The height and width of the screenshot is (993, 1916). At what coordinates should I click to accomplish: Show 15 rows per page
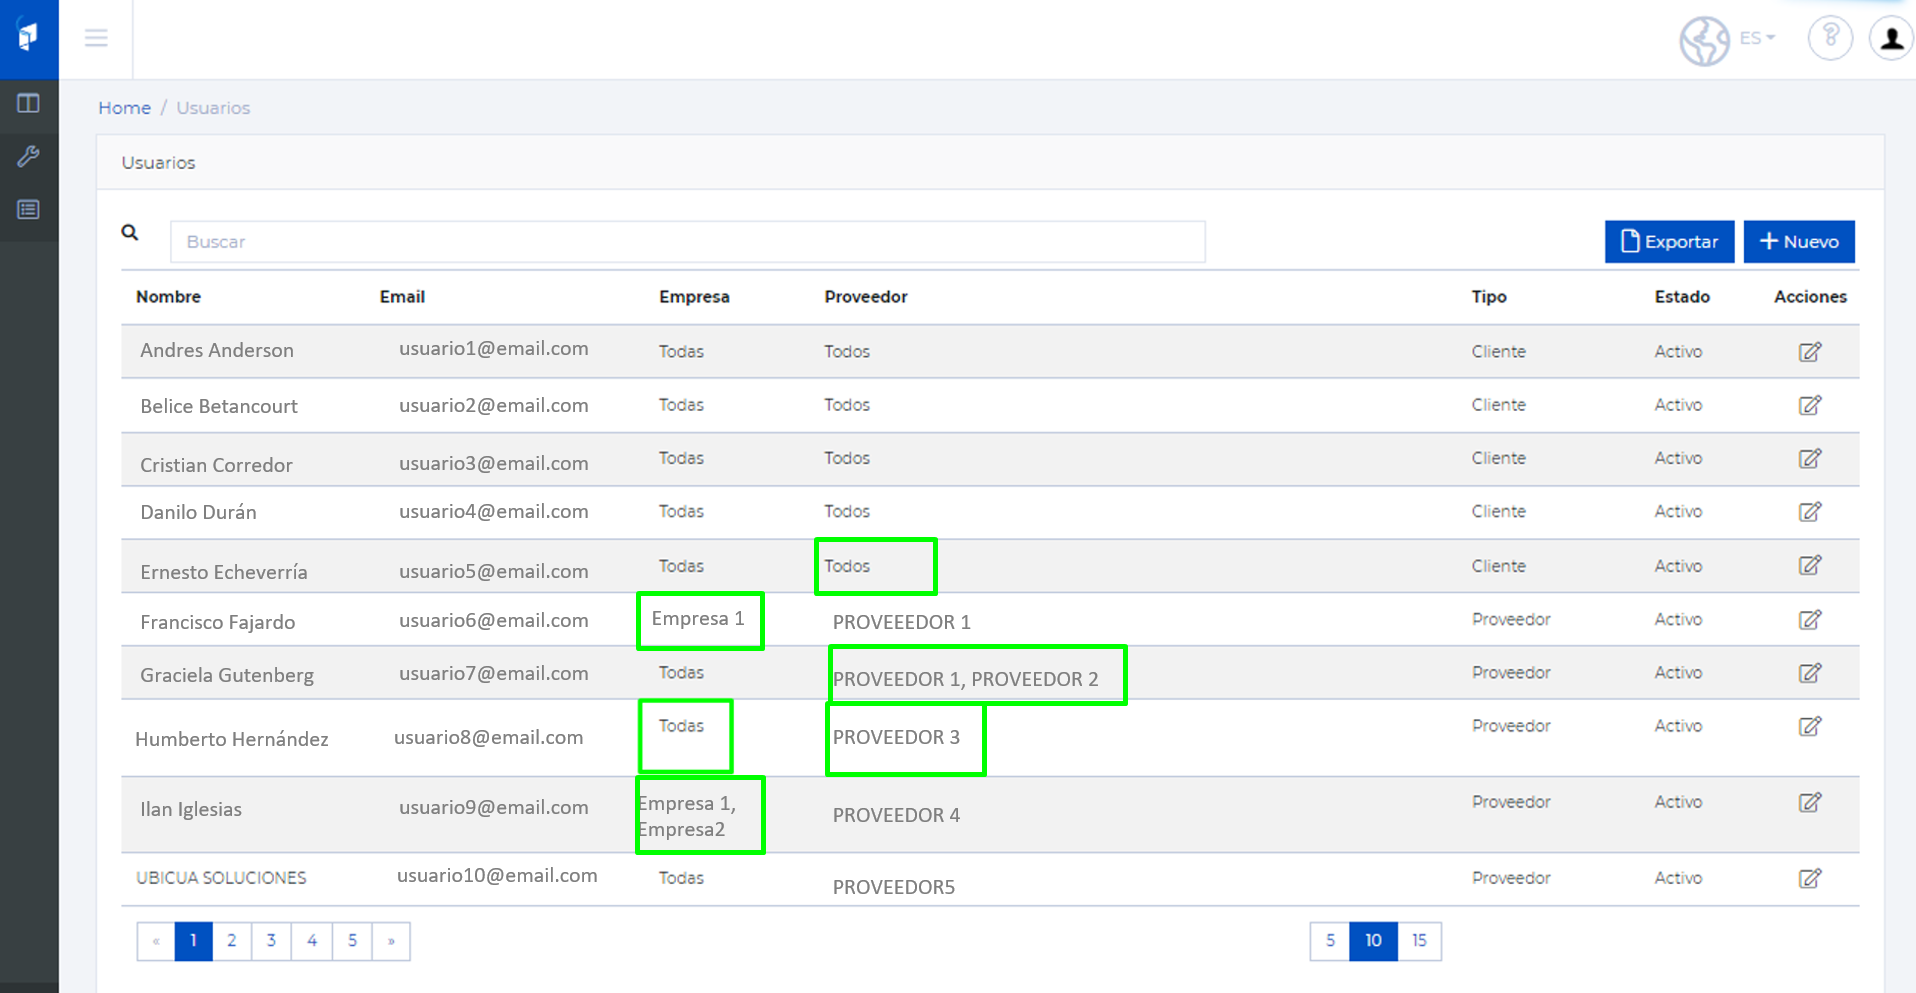pos(1419,941)
